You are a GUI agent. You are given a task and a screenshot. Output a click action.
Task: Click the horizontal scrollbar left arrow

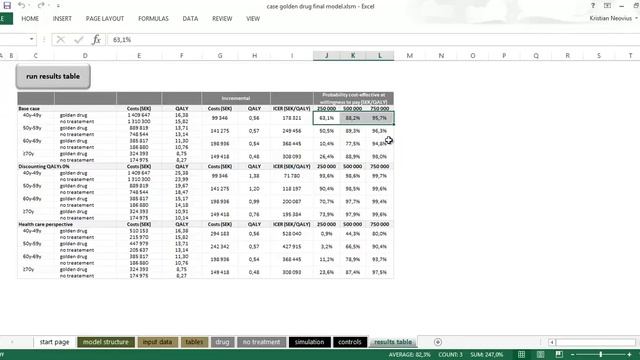click(551, 342)
